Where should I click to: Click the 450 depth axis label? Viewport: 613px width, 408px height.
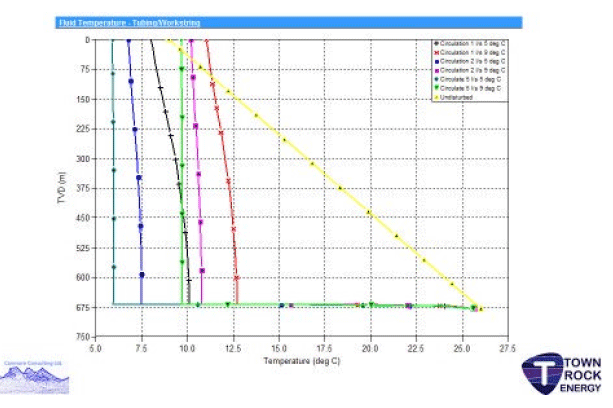click(x=83, y=218)
